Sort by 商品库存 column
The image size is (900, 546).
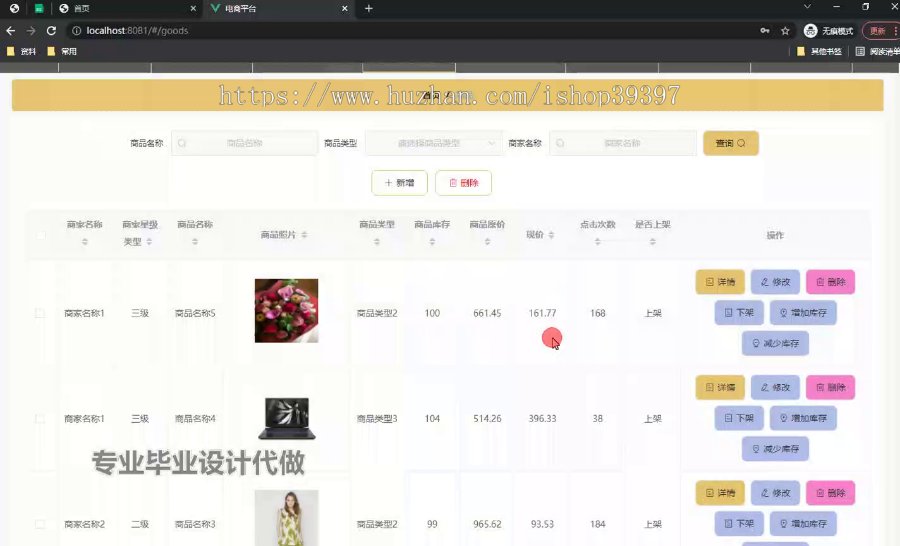pos(432,242)
